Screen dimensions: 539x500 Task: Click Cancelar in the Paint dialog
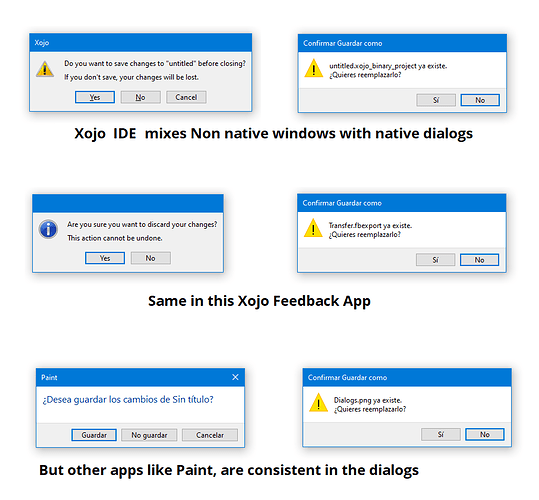(210, 435)
